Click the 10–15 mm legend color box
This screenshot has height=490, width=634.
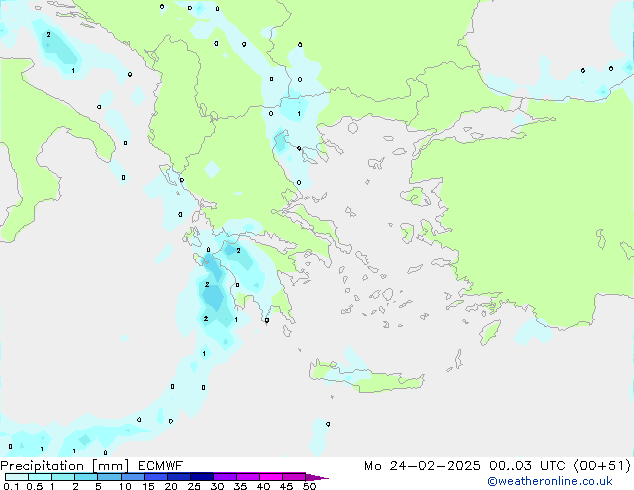pos(132,477)
